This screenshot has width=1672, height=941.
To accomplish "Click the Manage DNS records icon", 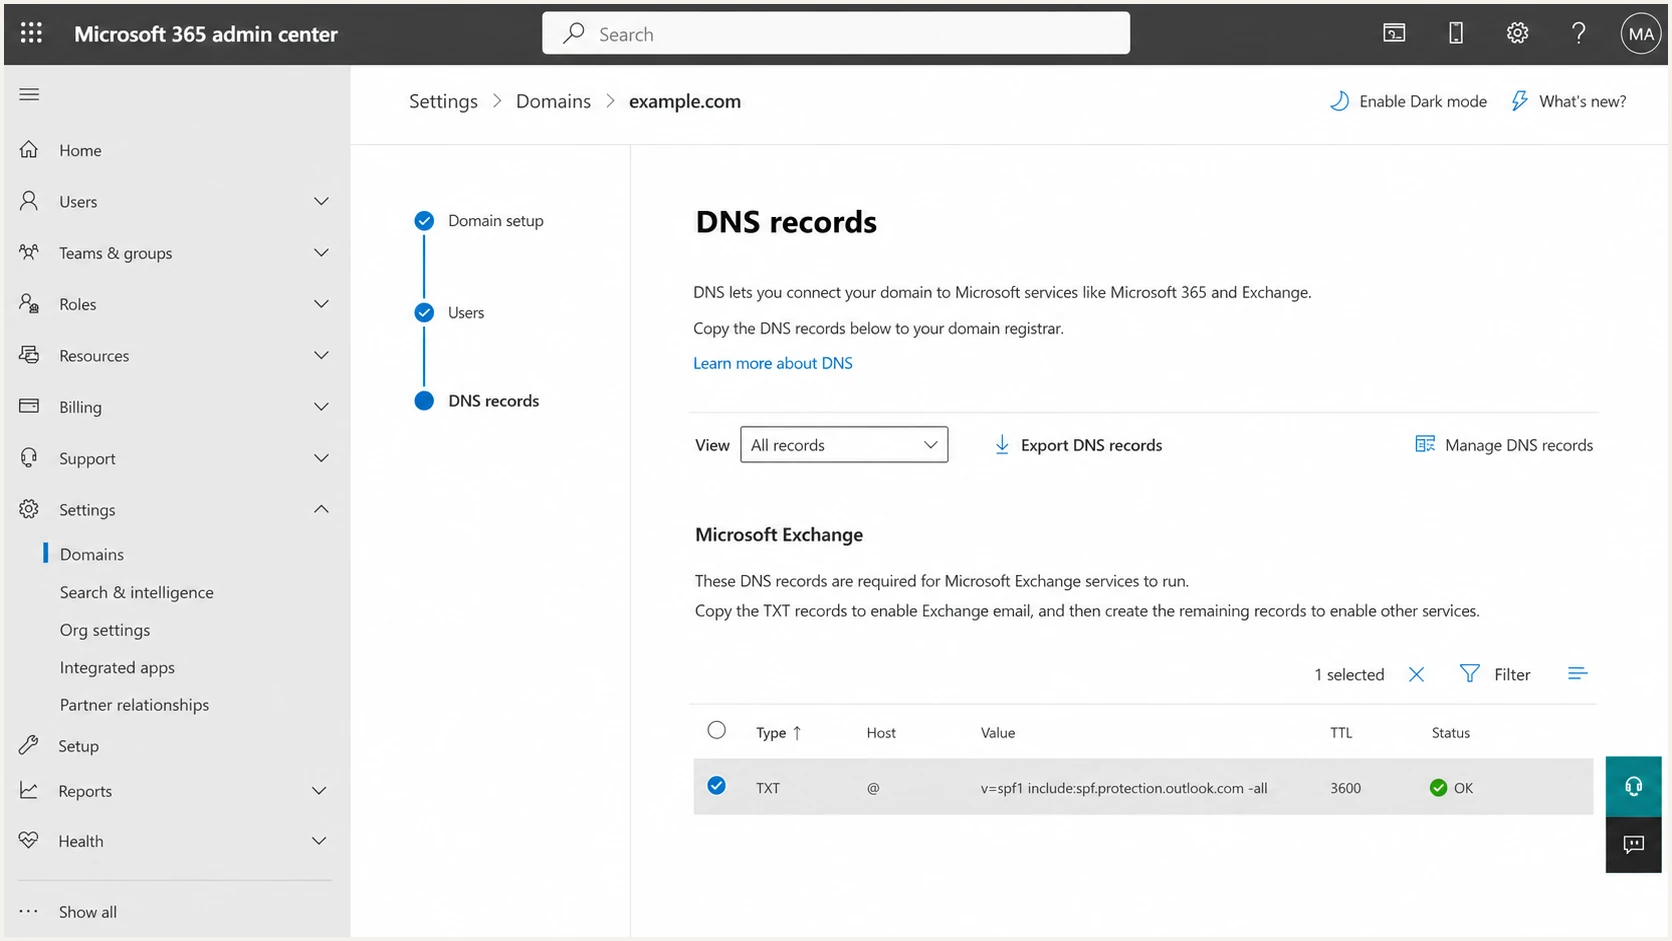I will (x=1425, y=444).
